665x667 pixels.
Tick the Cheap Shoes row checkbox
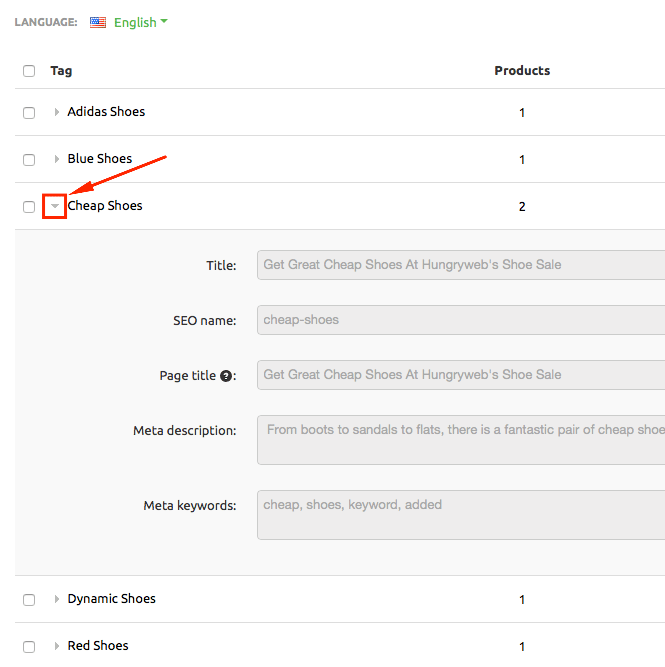[29, 207]
